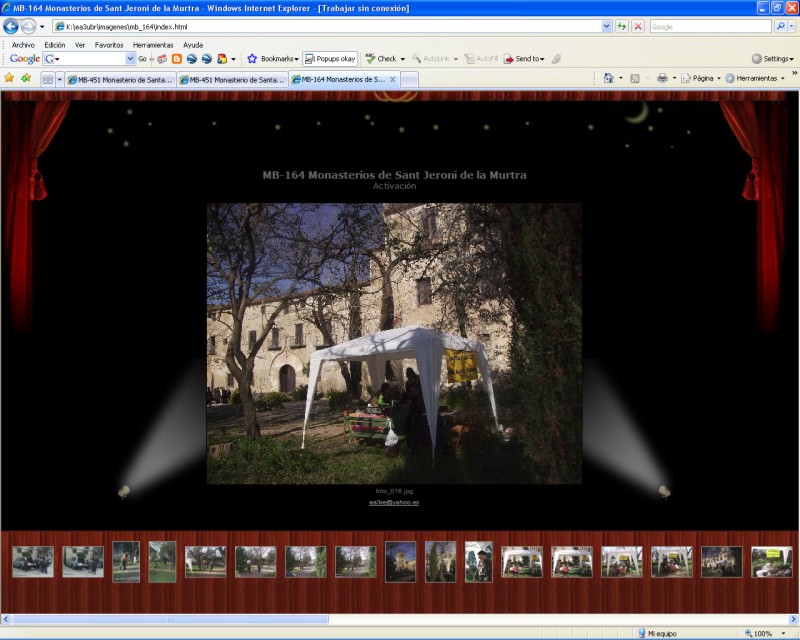Click the browser Forward arrow button
Screen dimensions: 800x640
pos(29,26)
